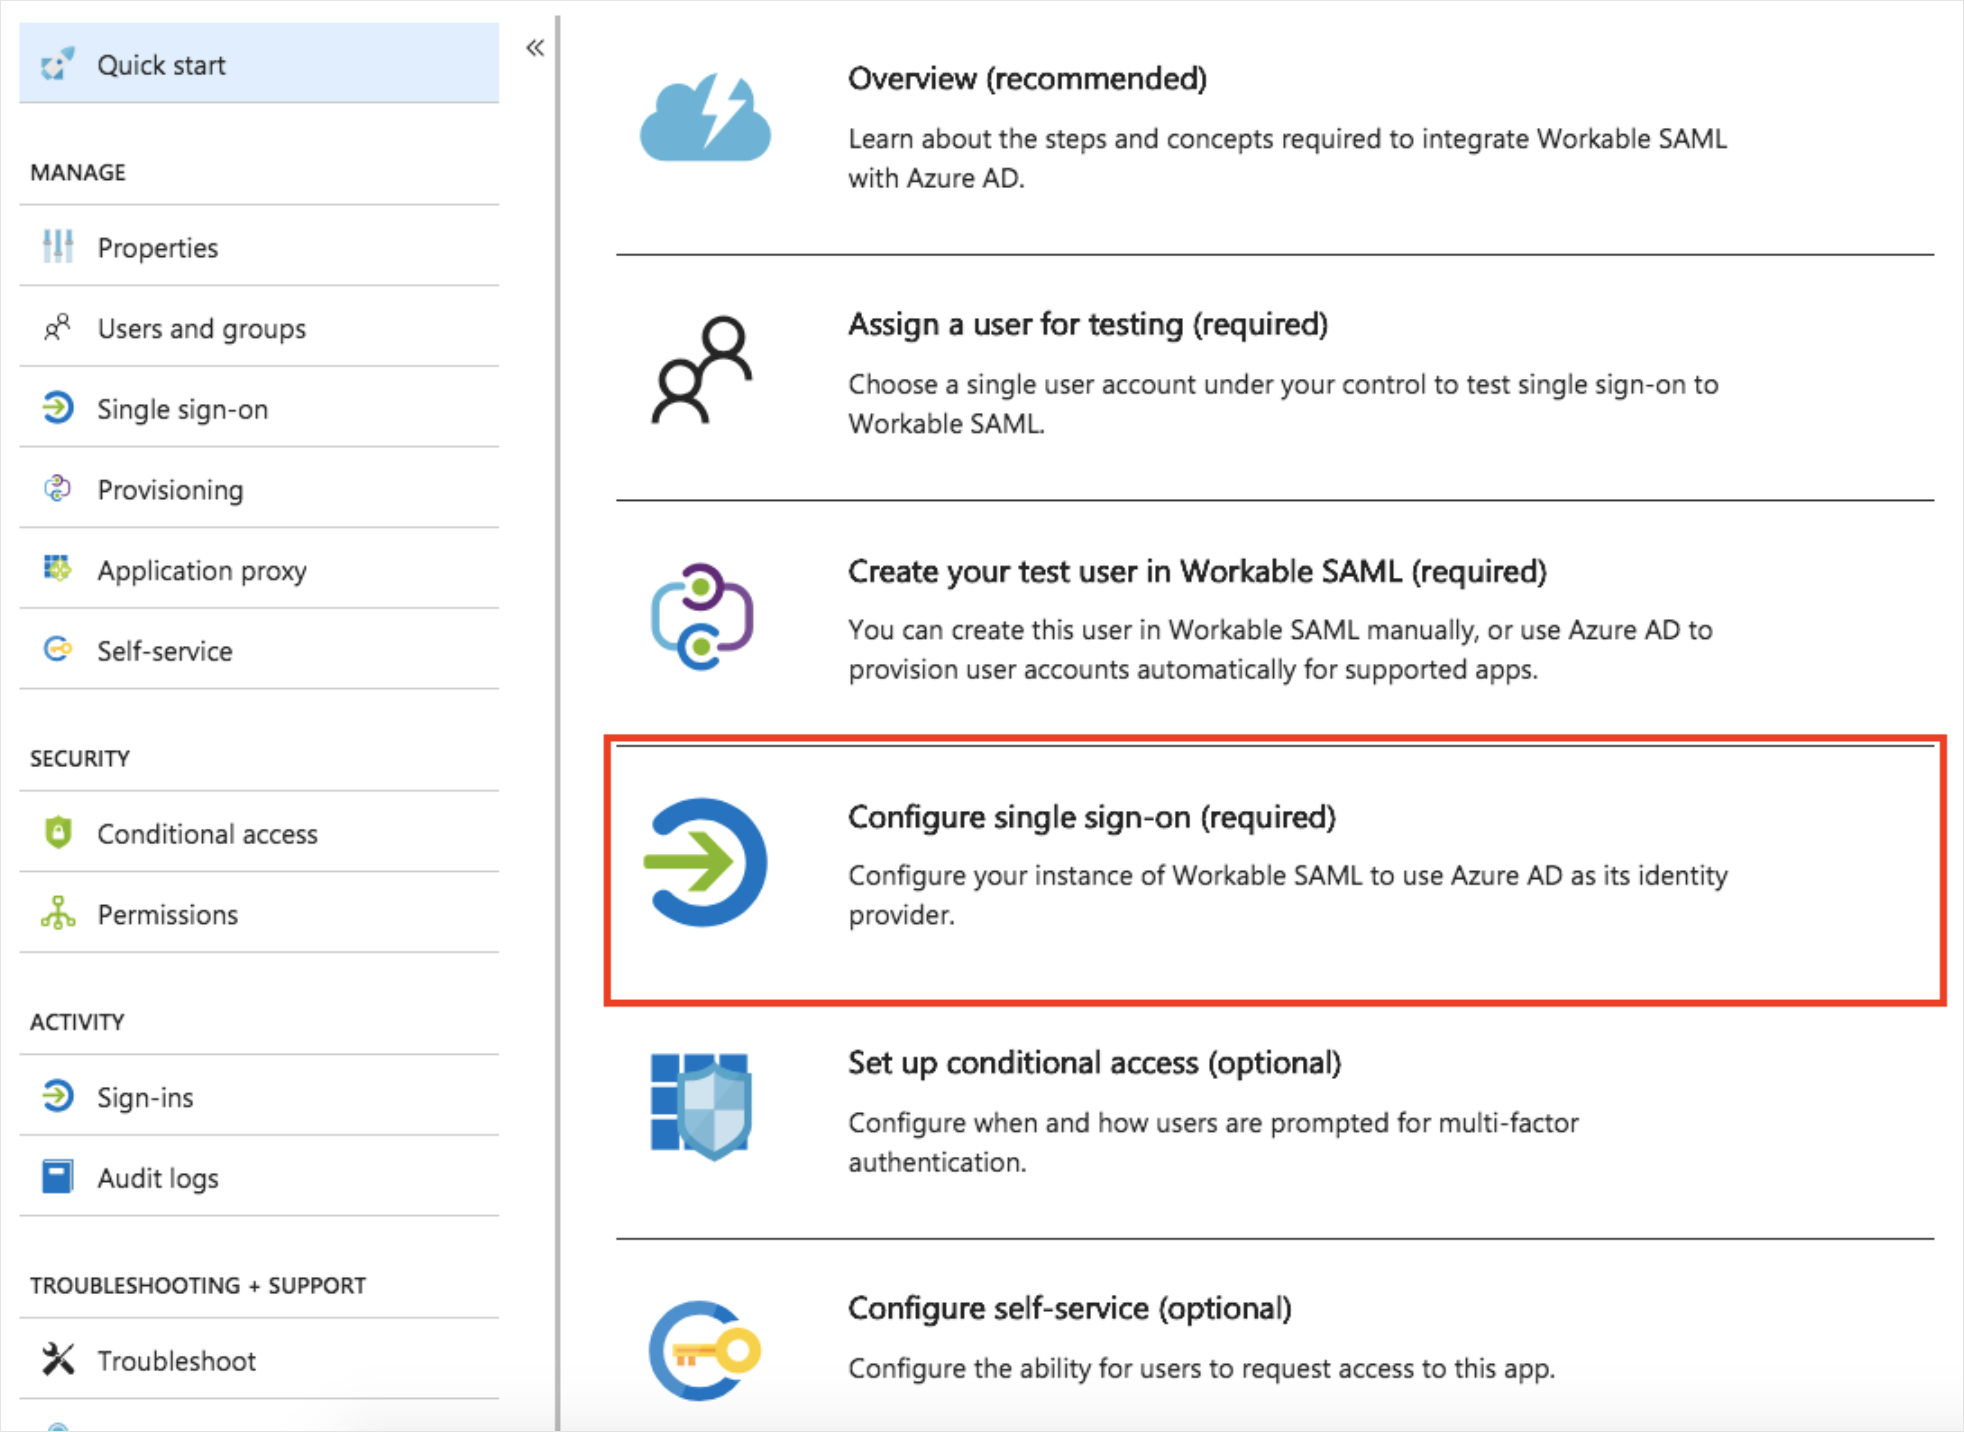Open Permissions in the Security section

point(259,914)
